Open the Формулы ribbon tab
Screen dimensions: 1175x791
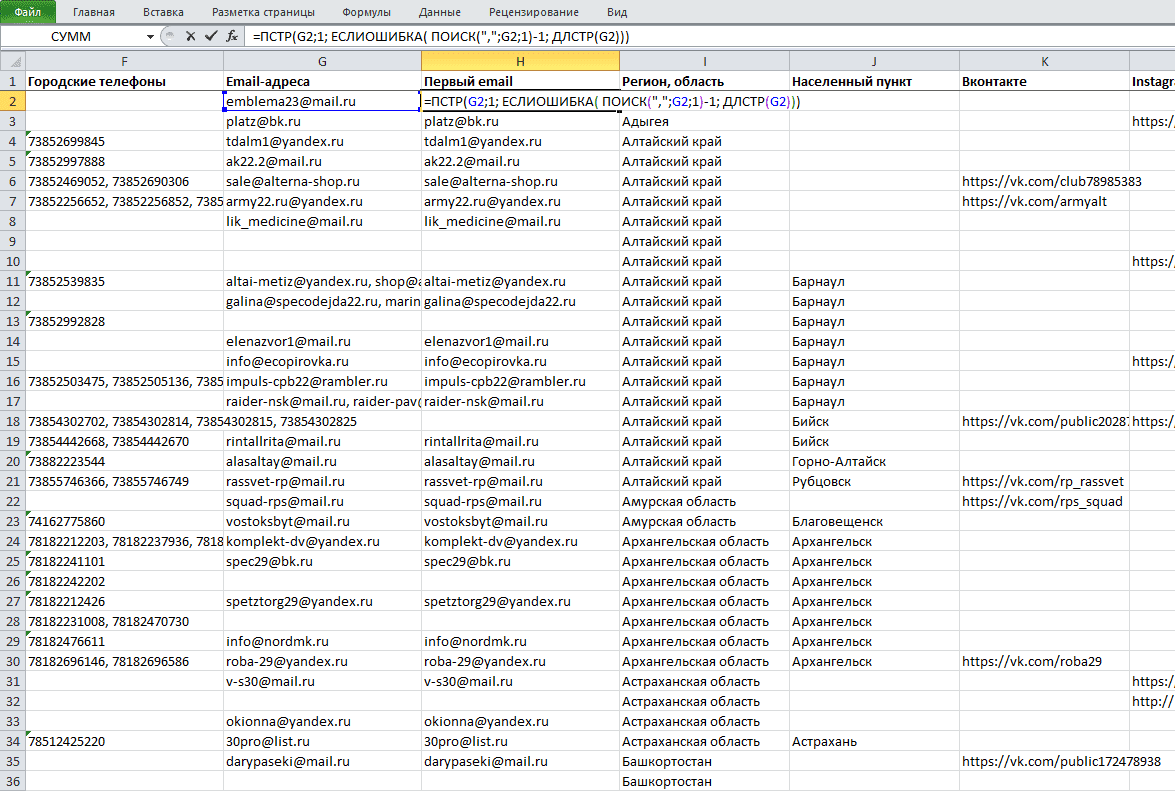coord(366,12)
